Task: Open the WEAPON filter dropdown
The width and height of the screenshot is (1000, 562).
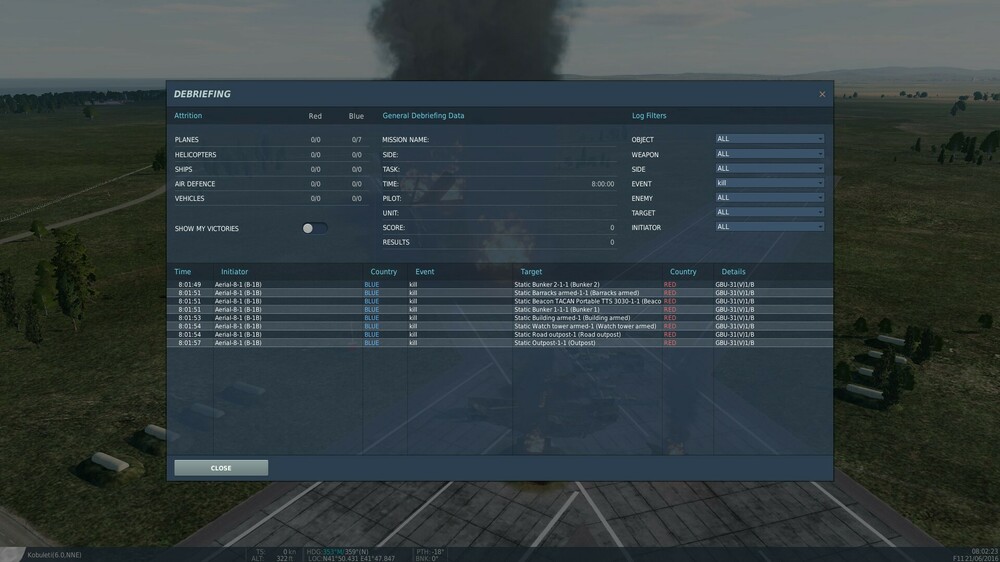Action: click(769, 154)
